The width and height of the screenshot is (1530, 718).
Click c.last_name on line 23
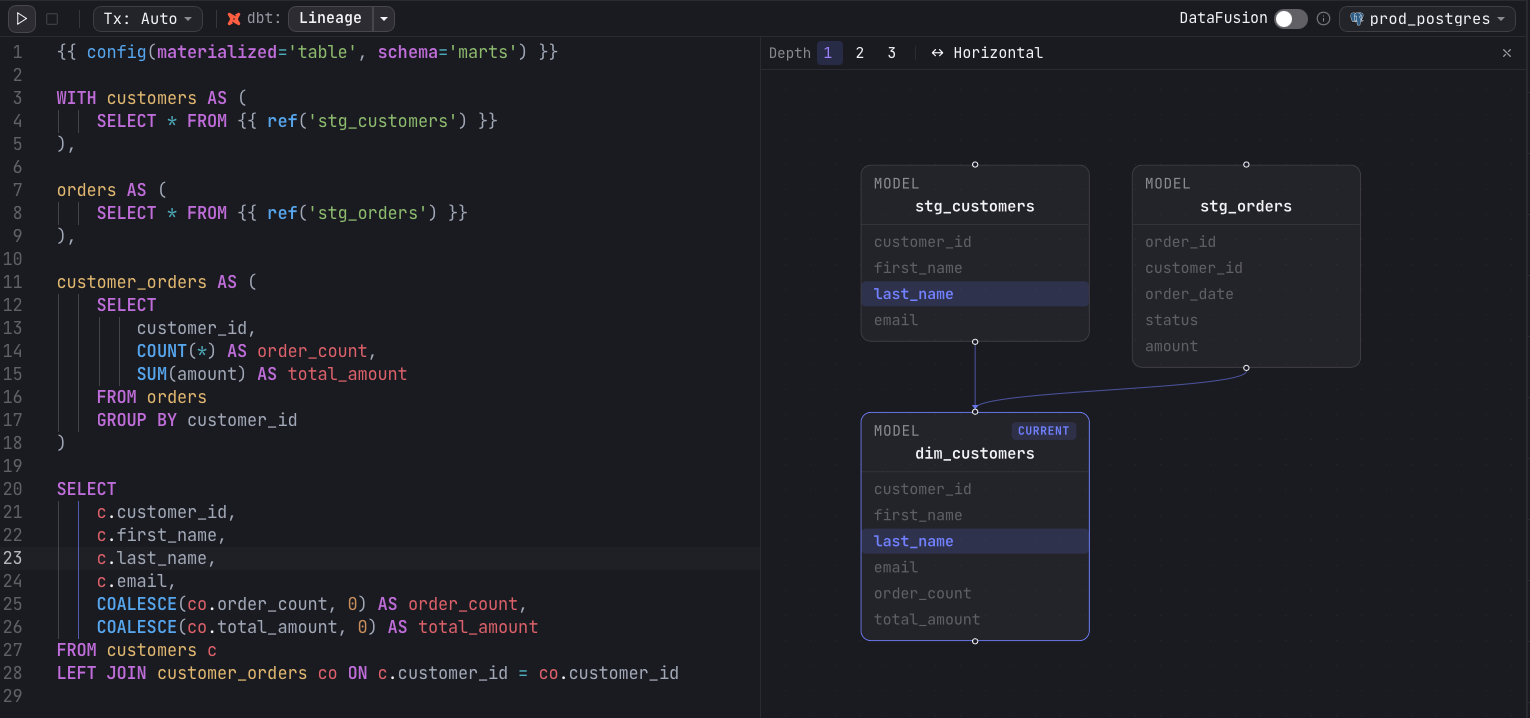(x=156, y=558)
